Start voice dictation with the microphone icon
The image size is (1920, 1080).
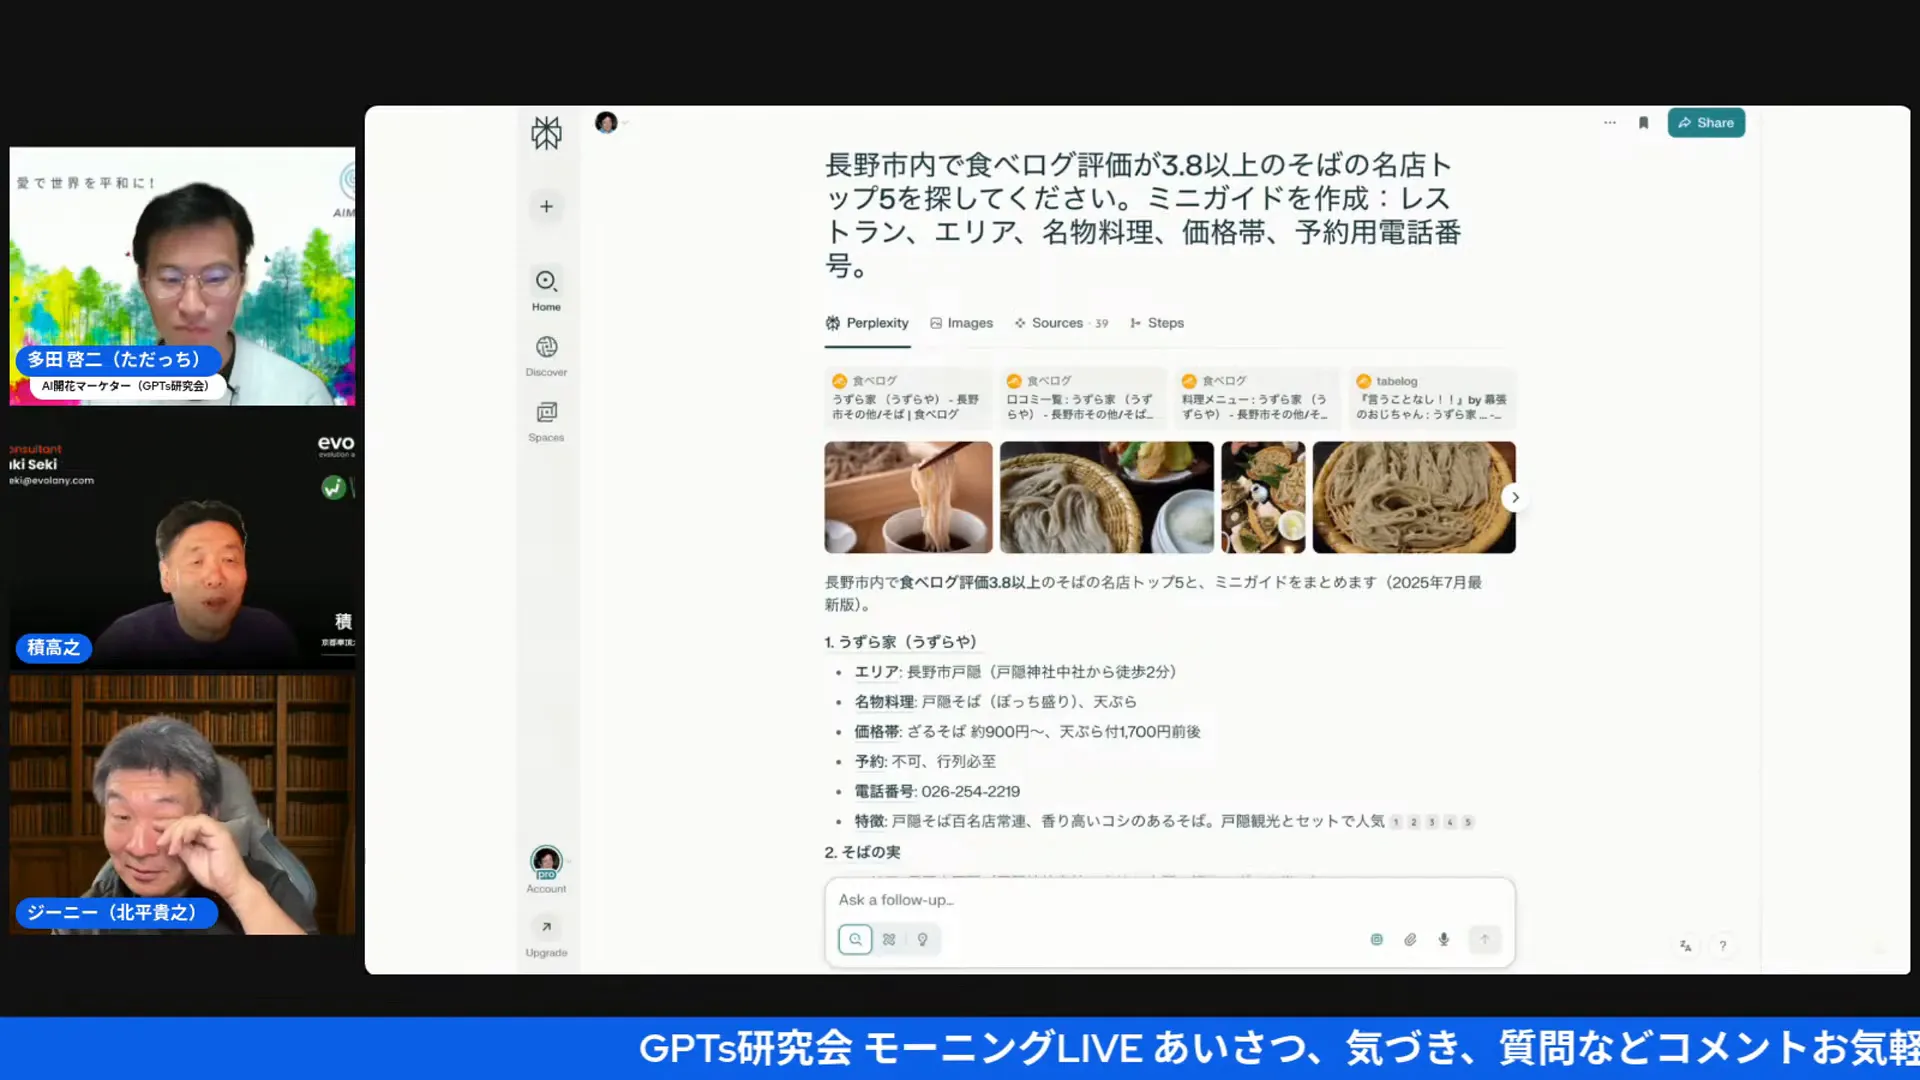1443,939
